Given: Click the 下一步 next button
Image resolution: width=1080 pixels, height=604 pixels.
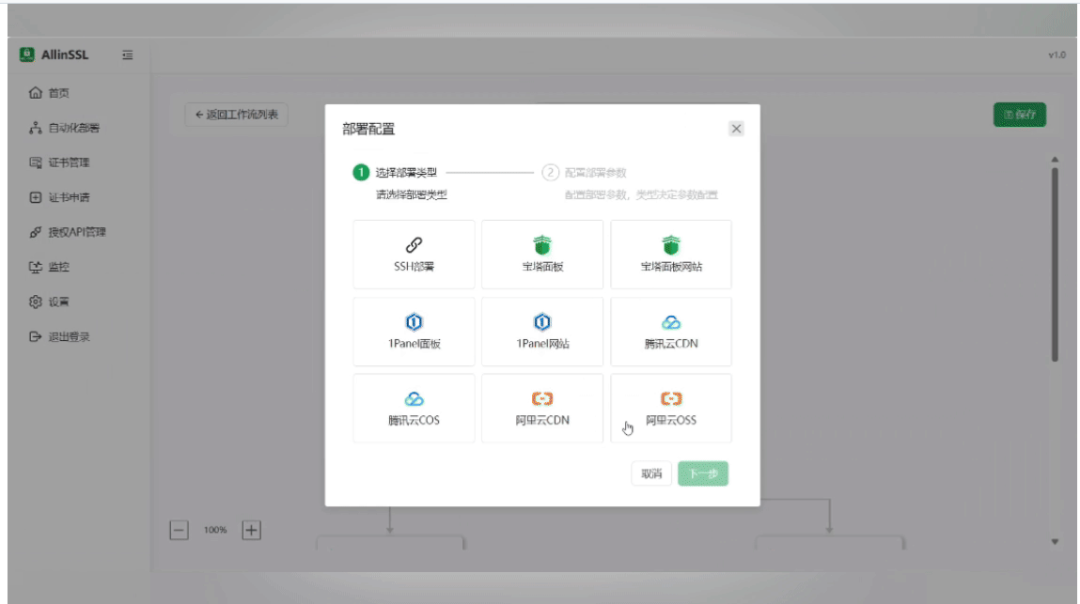Looking at the screenshot, I should click(703, 473).
